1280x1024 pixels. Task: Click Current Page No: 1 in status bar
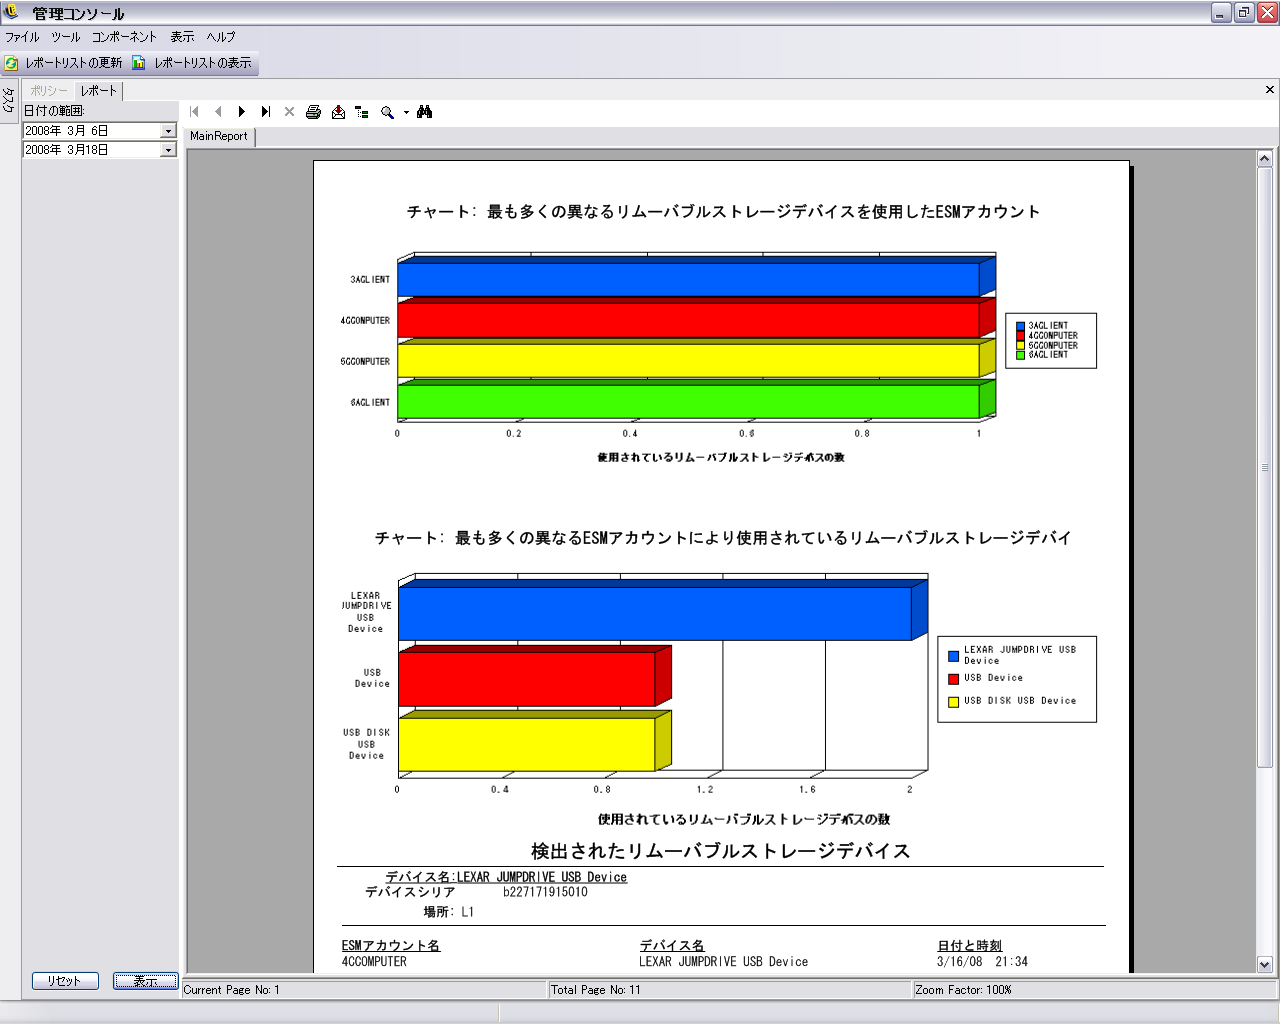(231, 990)
